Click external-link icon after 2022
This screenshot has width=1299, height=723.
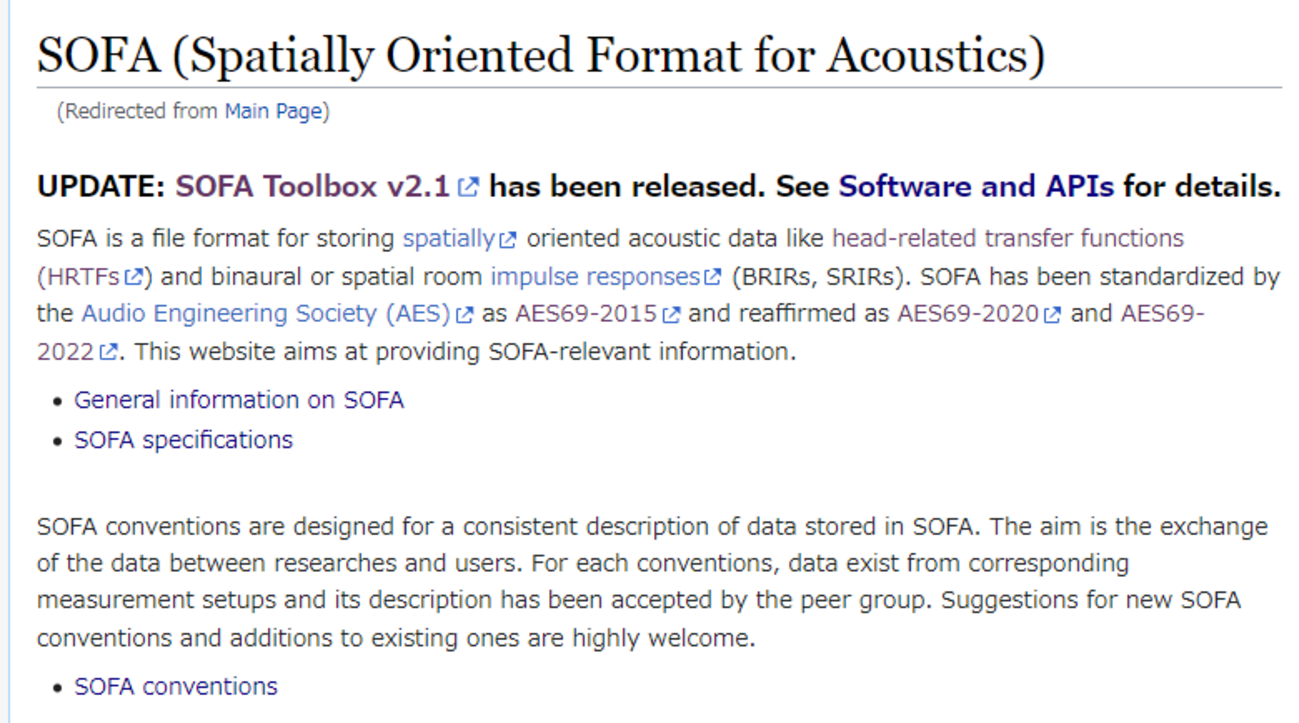click(109, 352)
